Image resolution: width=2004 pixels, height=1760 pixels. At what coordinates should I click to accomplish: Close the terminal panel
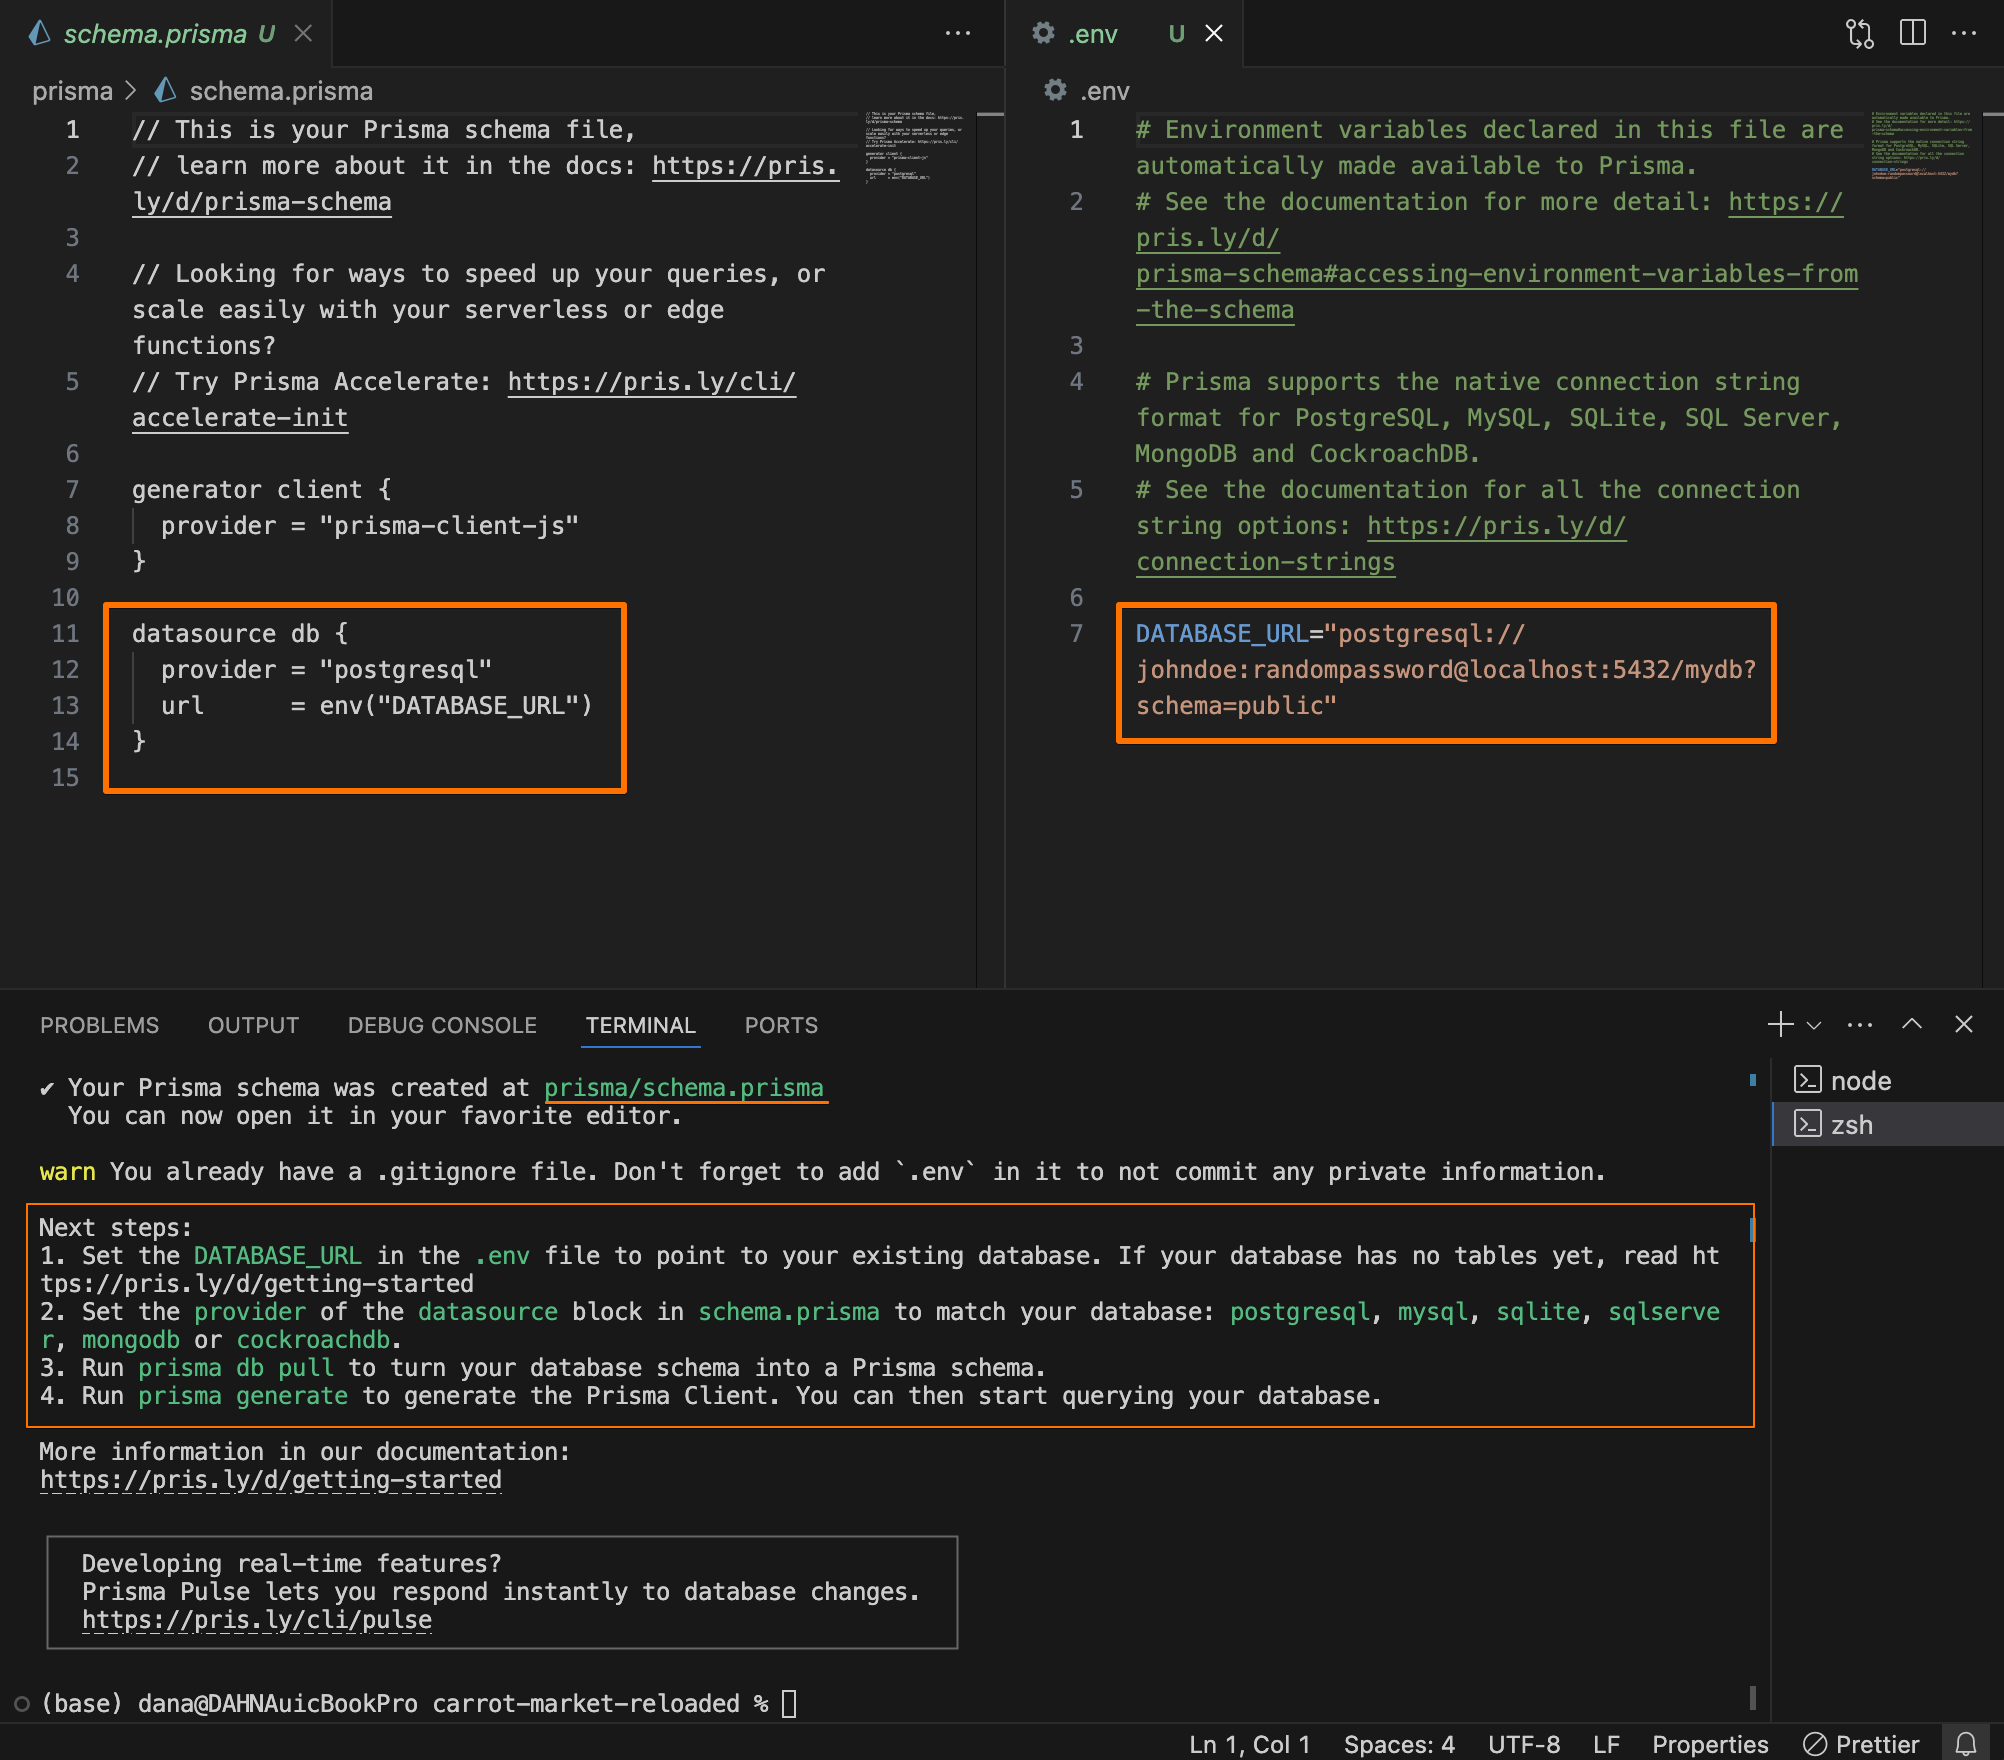[x=1964, y=1024]
